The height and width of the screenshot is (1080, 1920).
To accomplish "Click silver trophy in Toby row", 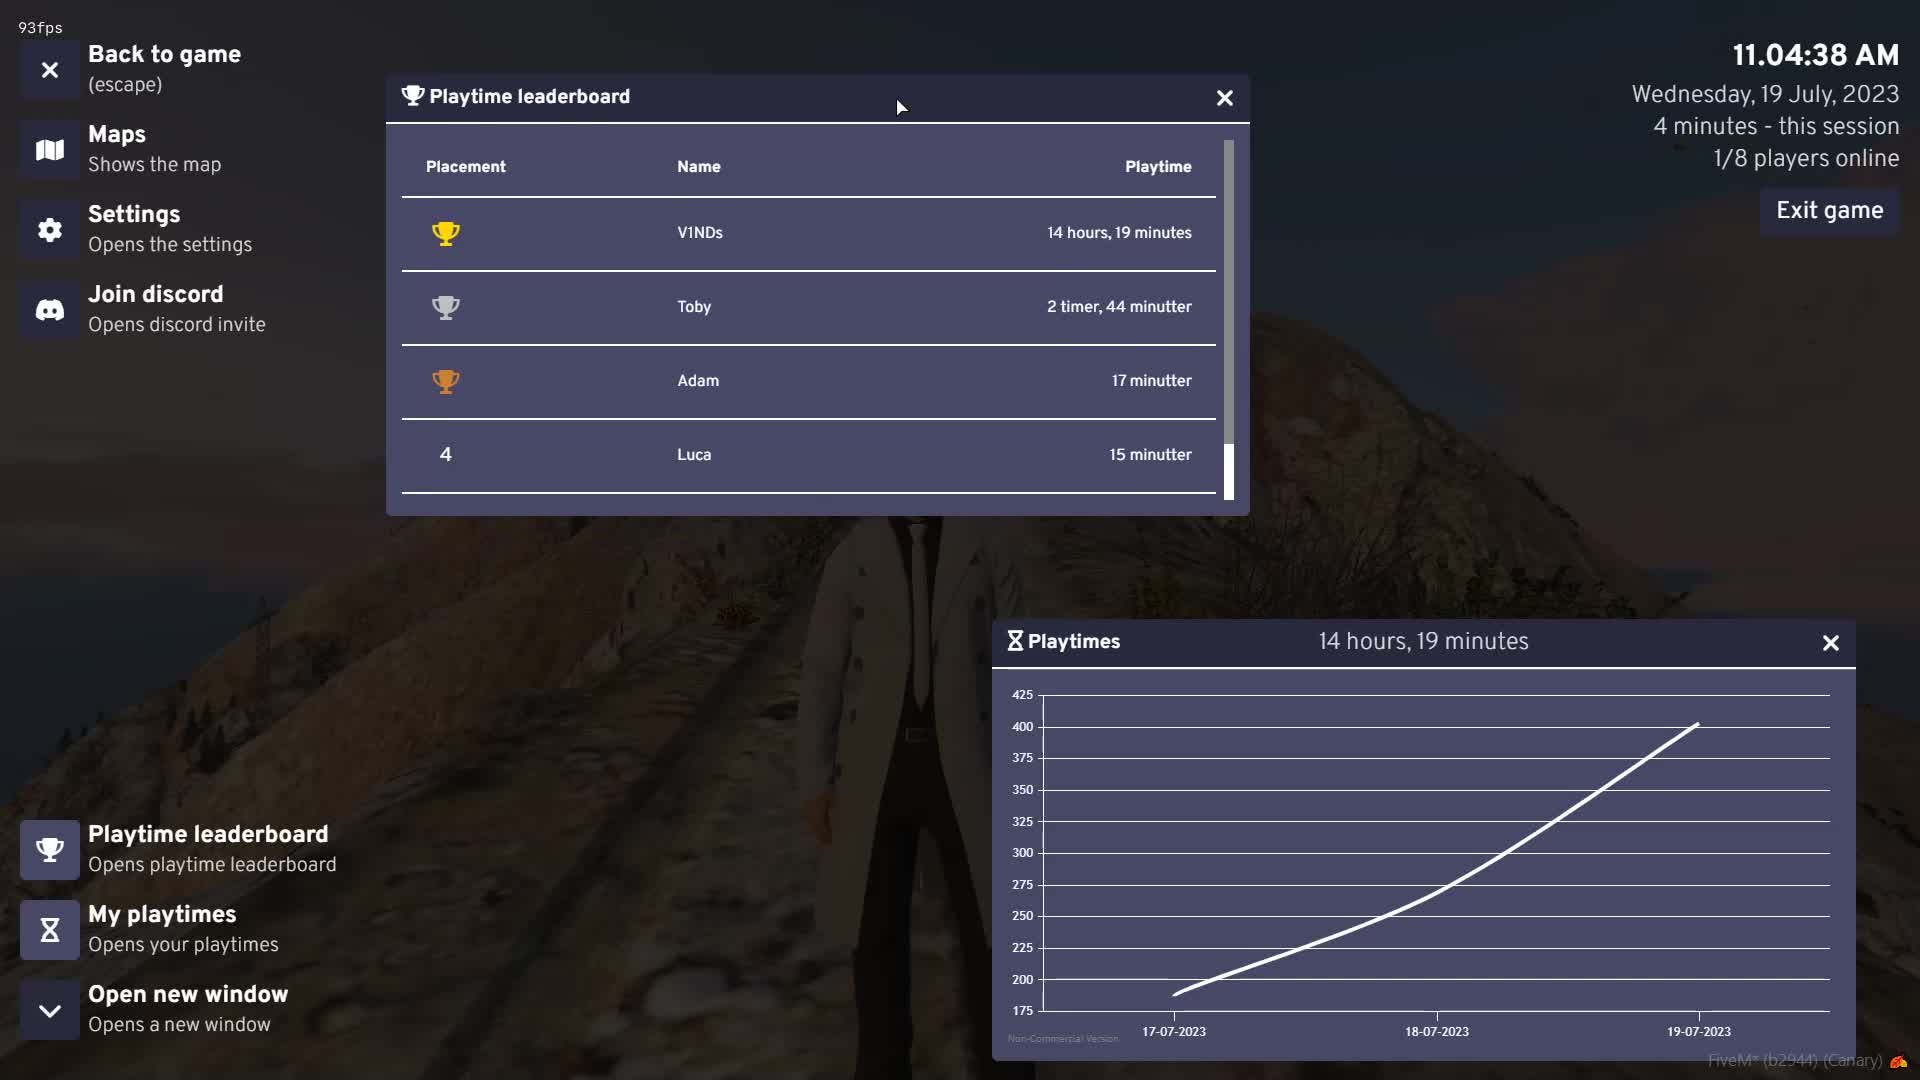I will click(x=446, y=307).
